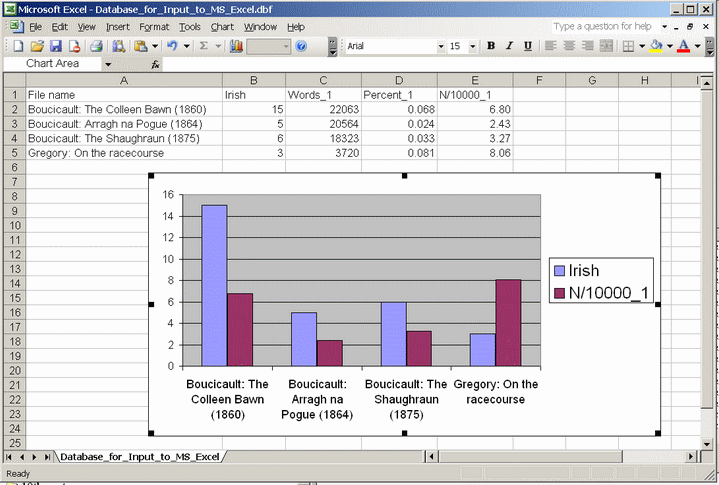Image resolution: width=719 pixels, height=485 pixels.
Task: Click the New workbook icon
Action: click(x=17, y=46)
